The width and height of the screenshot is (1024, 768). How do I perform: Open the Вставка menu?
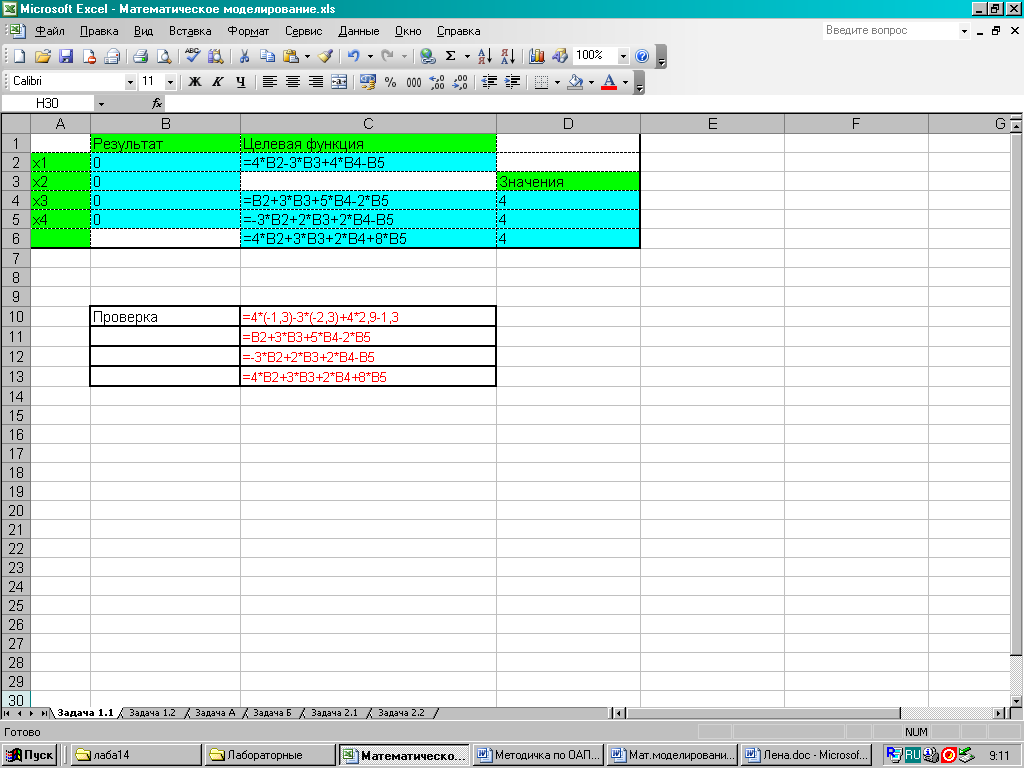pyautogui.click(x=190, y=31)
